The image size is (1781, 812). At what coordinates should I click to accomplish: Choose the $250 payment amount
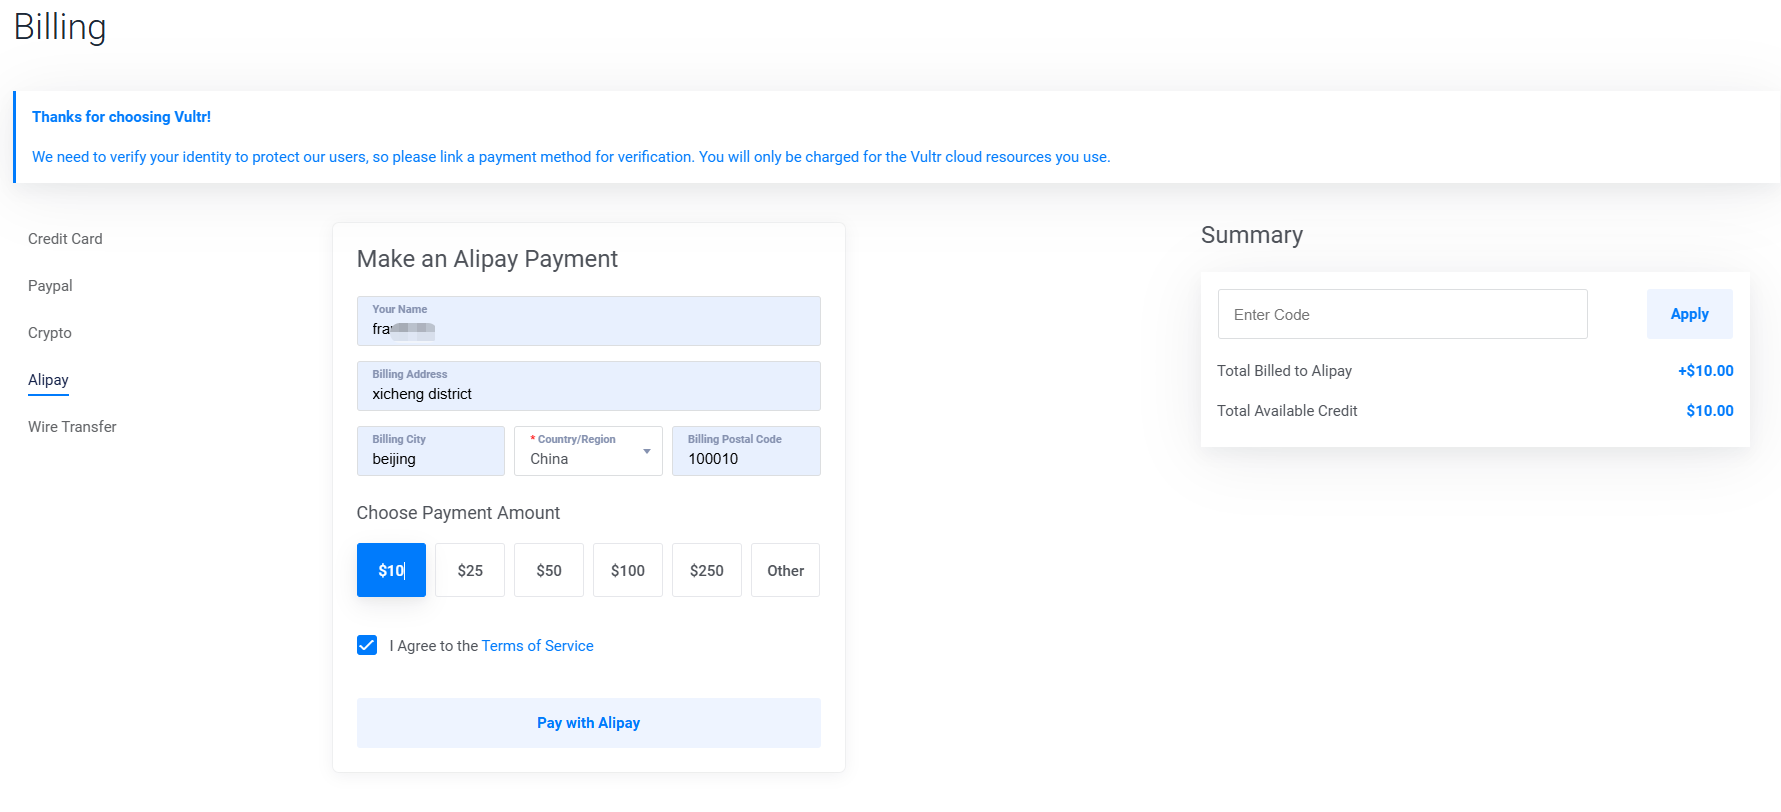(x=707, y=570)
